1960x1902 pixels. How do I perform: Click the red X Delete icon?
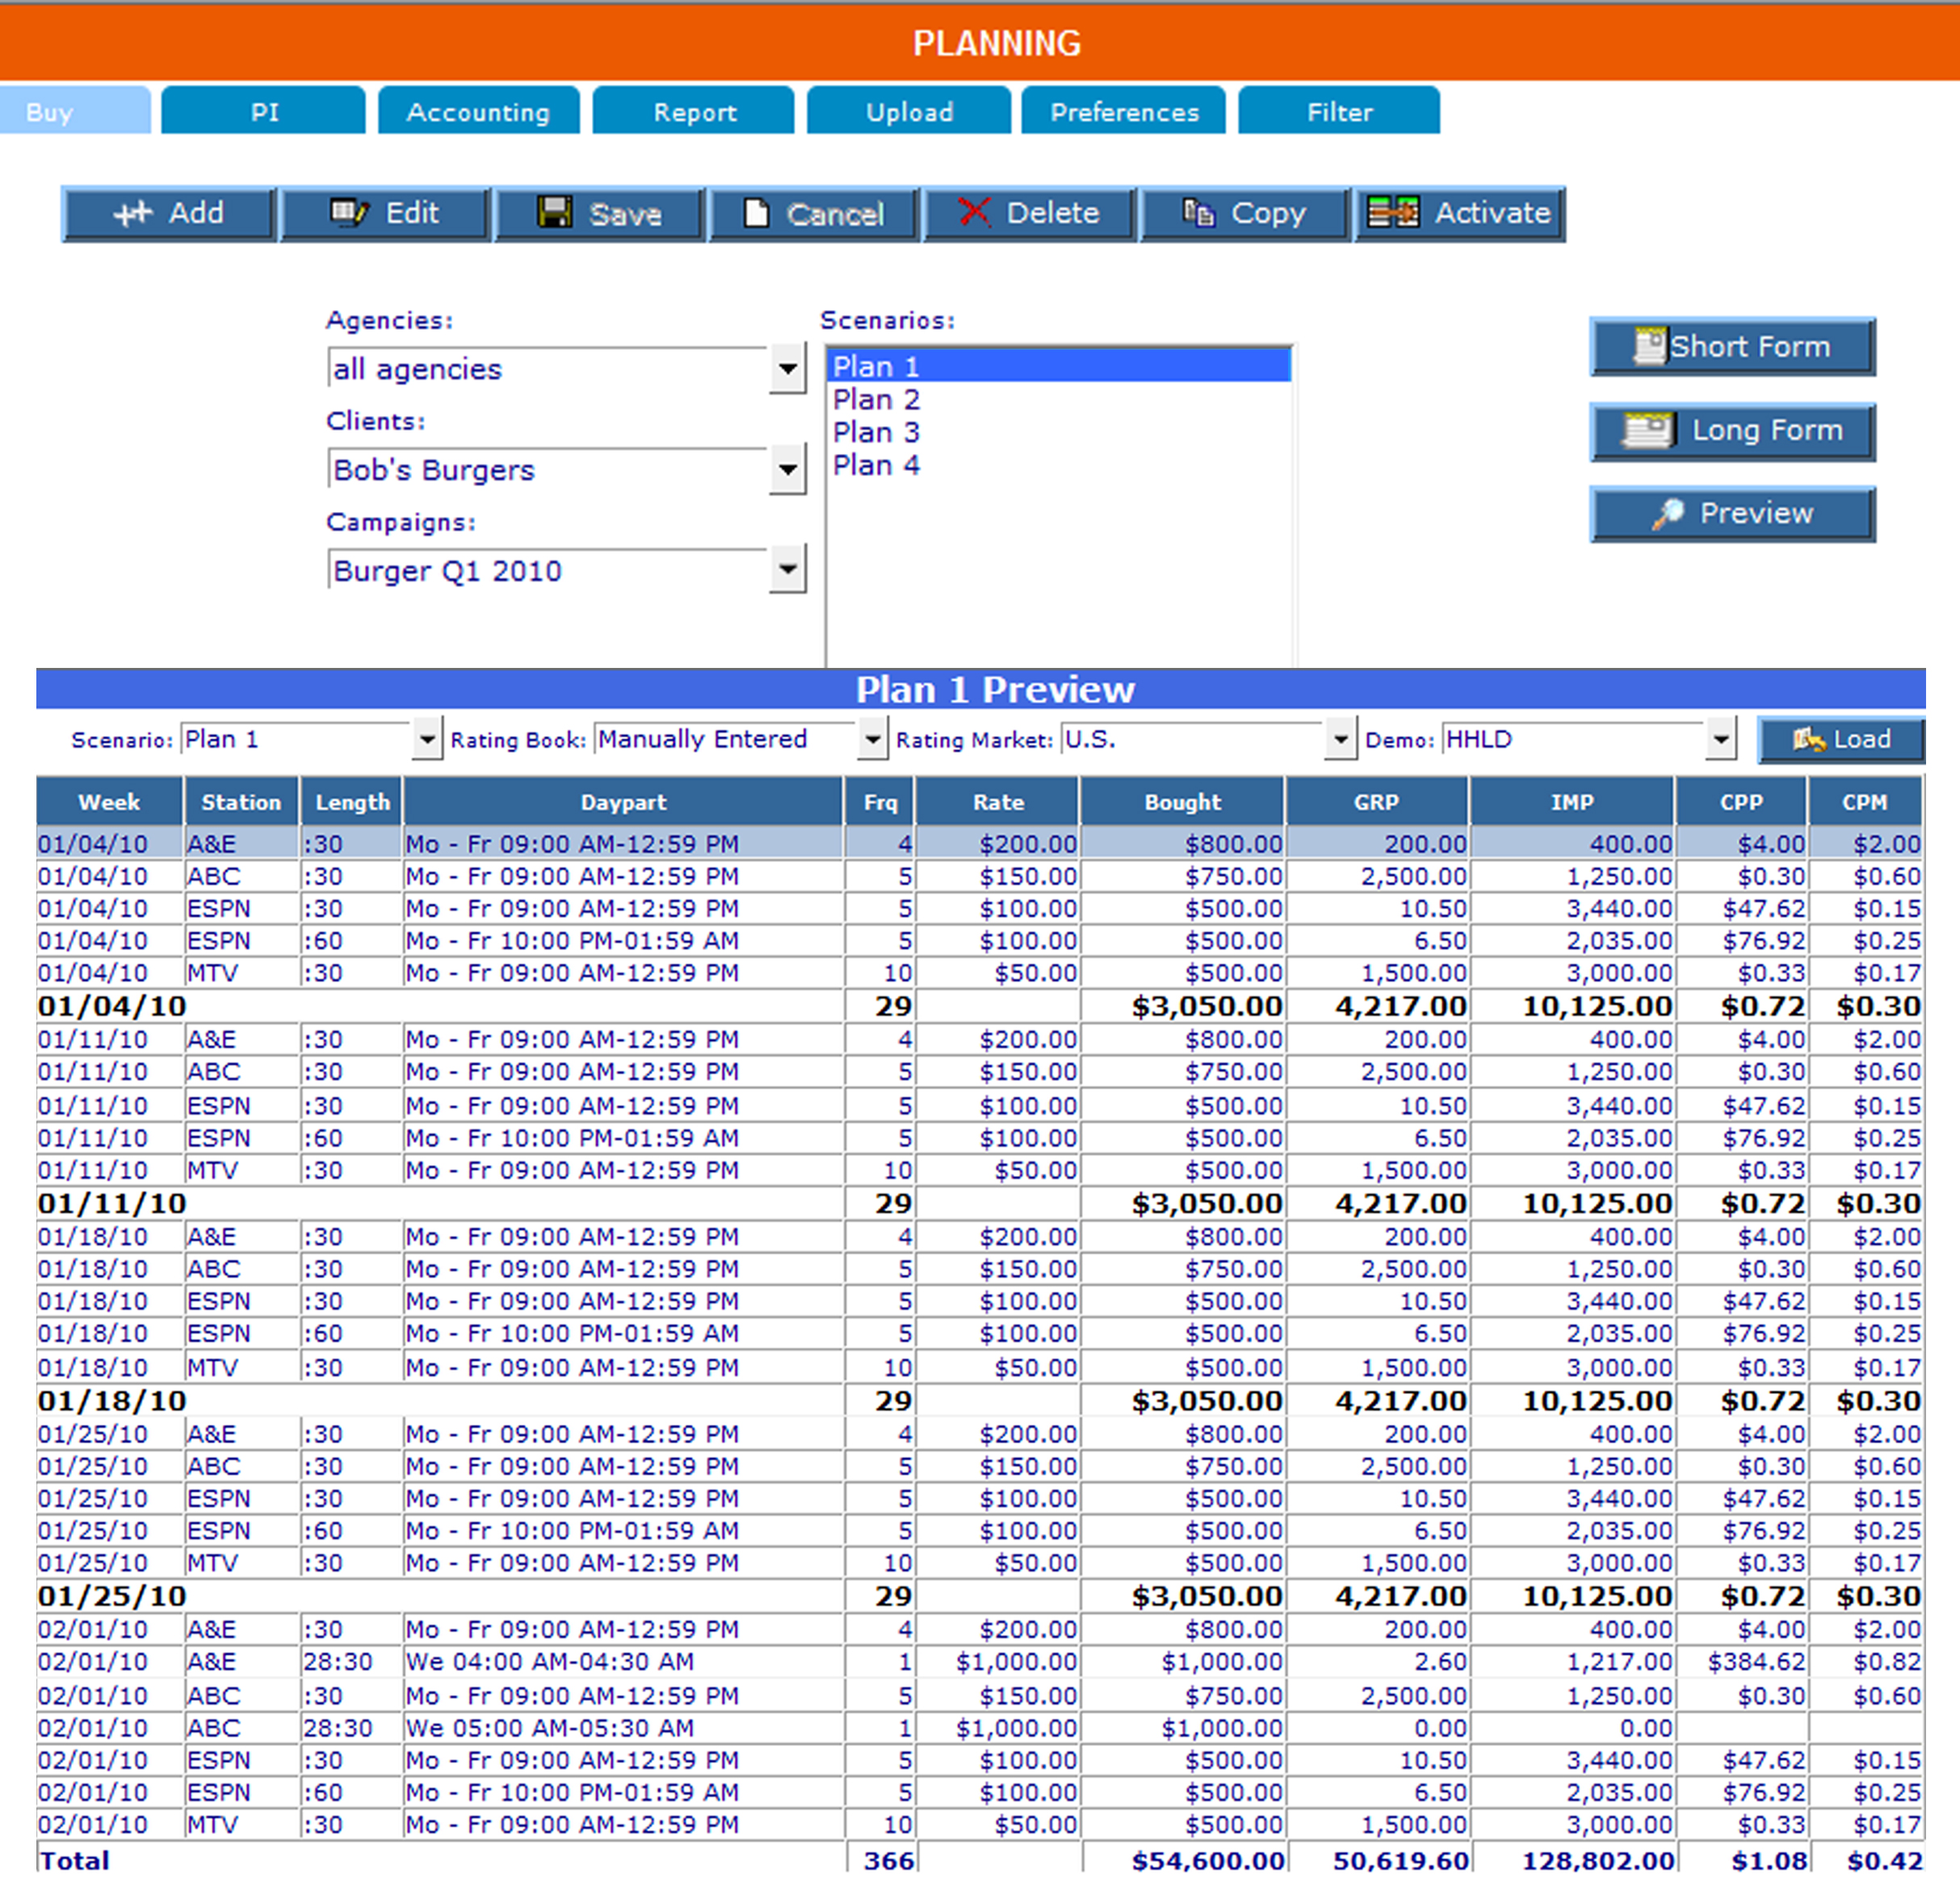(974, 212)
